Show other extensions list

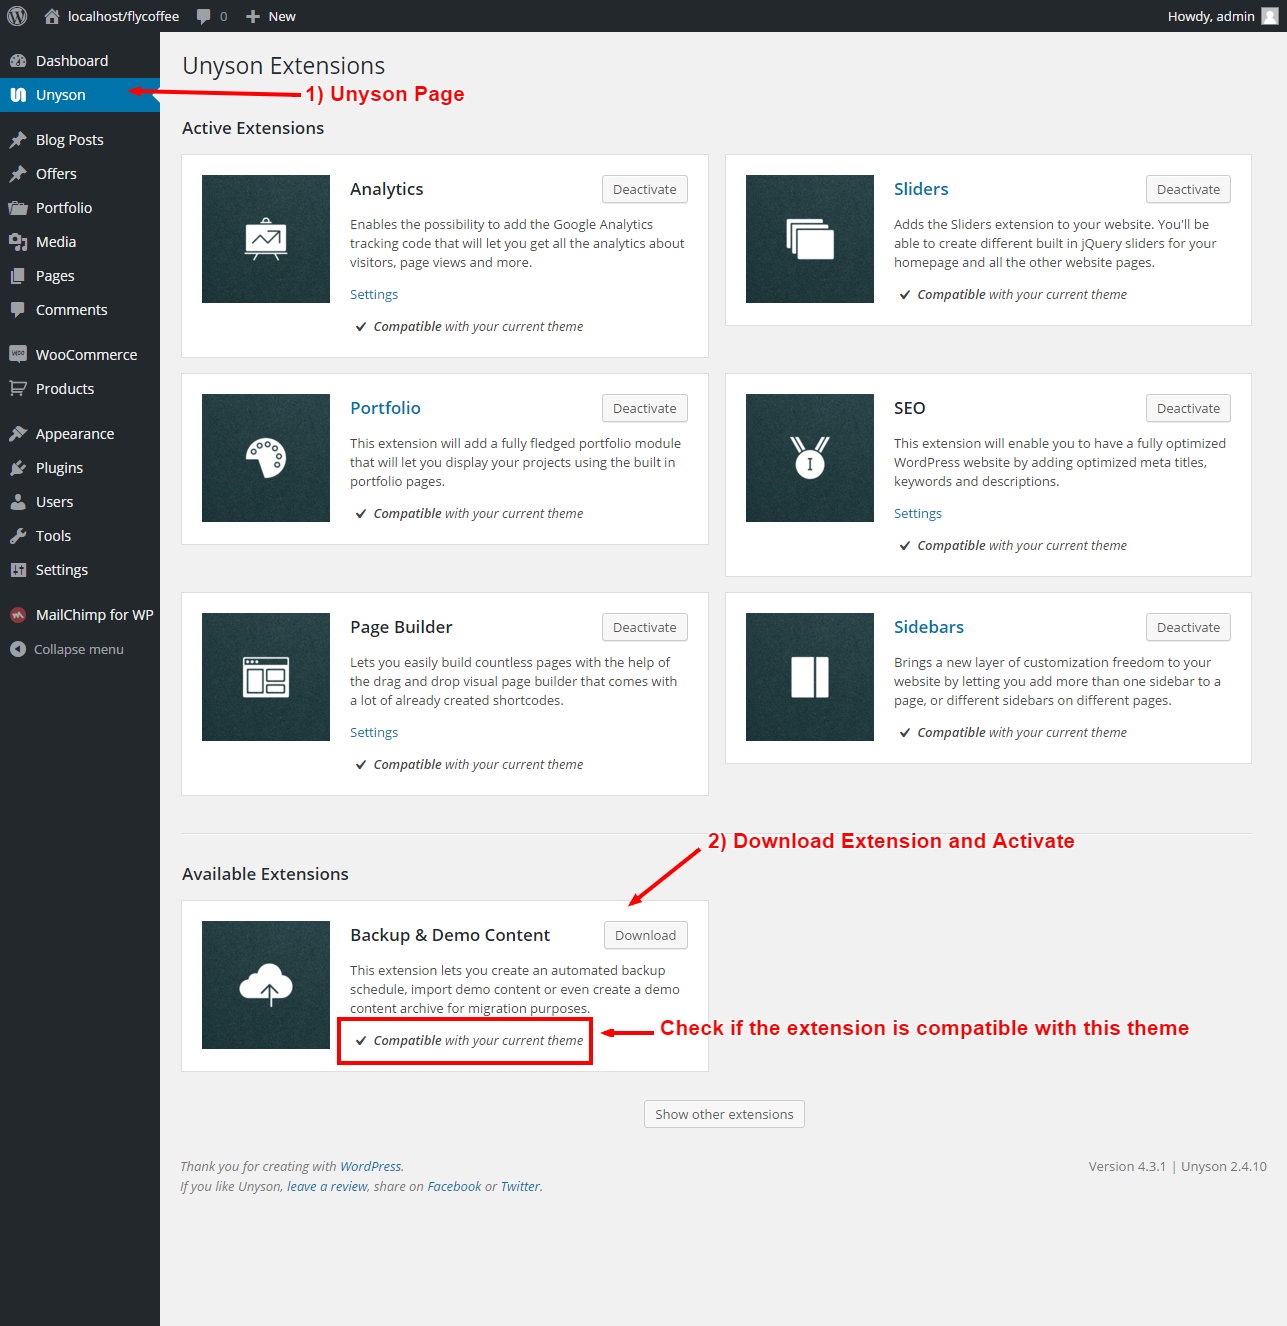(724, 1114)
